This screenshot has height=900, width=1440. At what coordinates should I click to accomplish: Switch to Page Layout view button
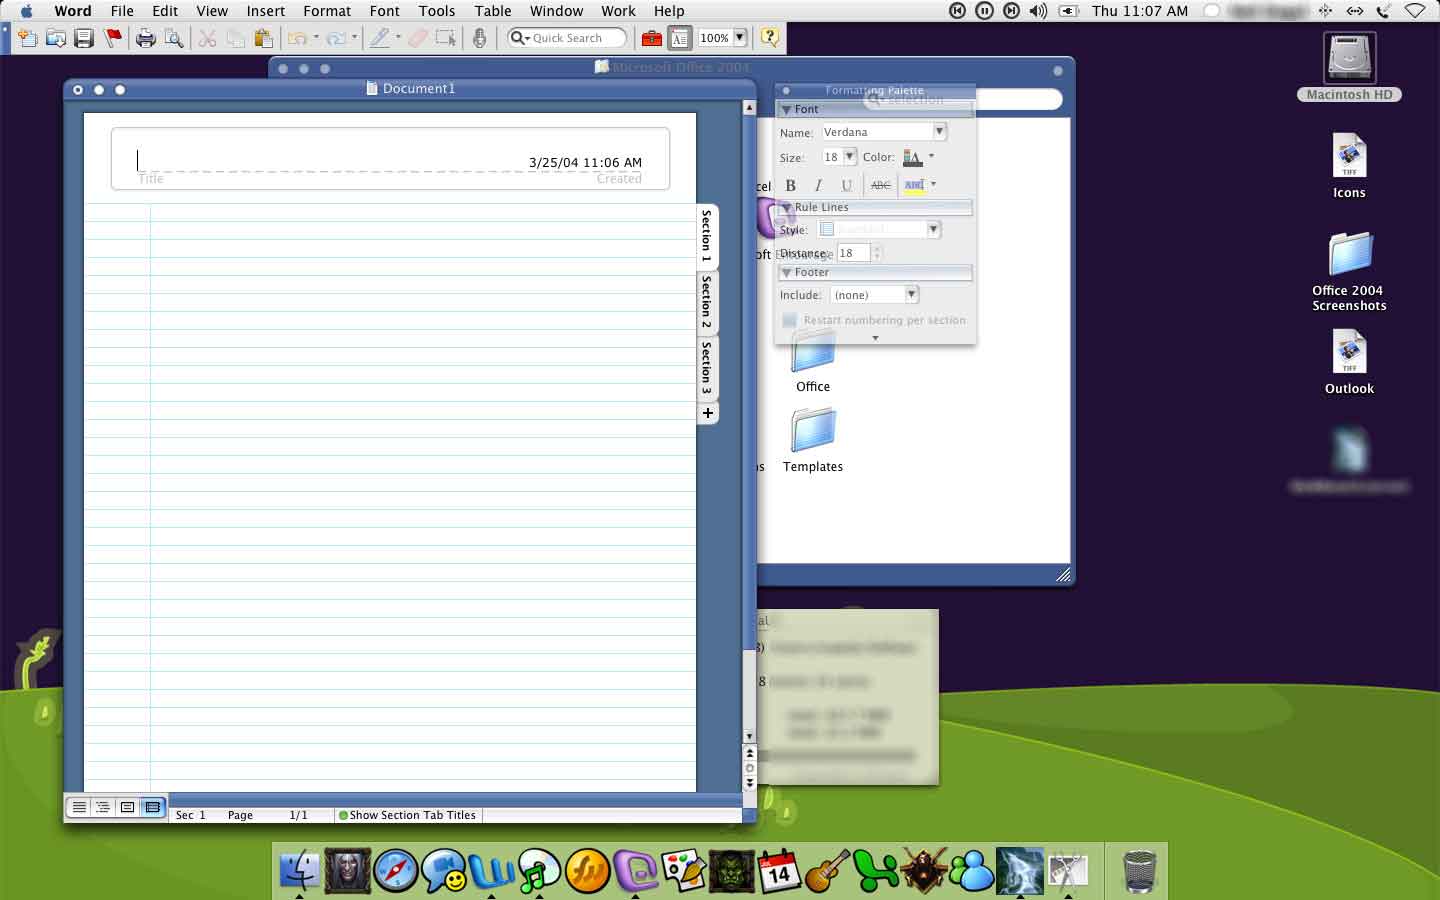(x=127, y=807)
